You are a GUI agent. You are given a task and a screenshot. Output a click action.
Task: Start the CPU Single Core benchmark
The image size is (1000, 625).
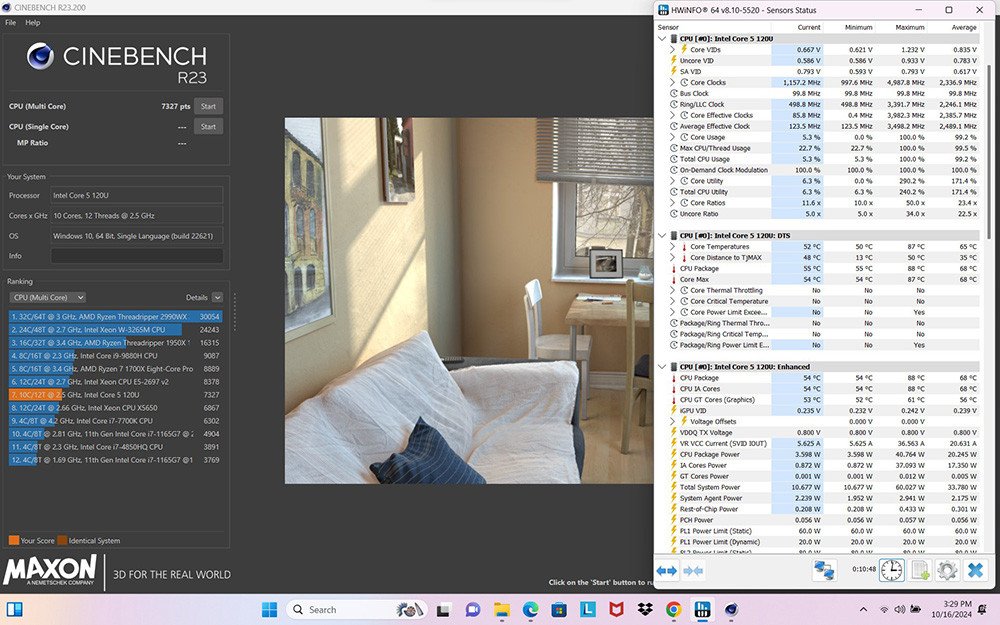click(x=209, y=126)
